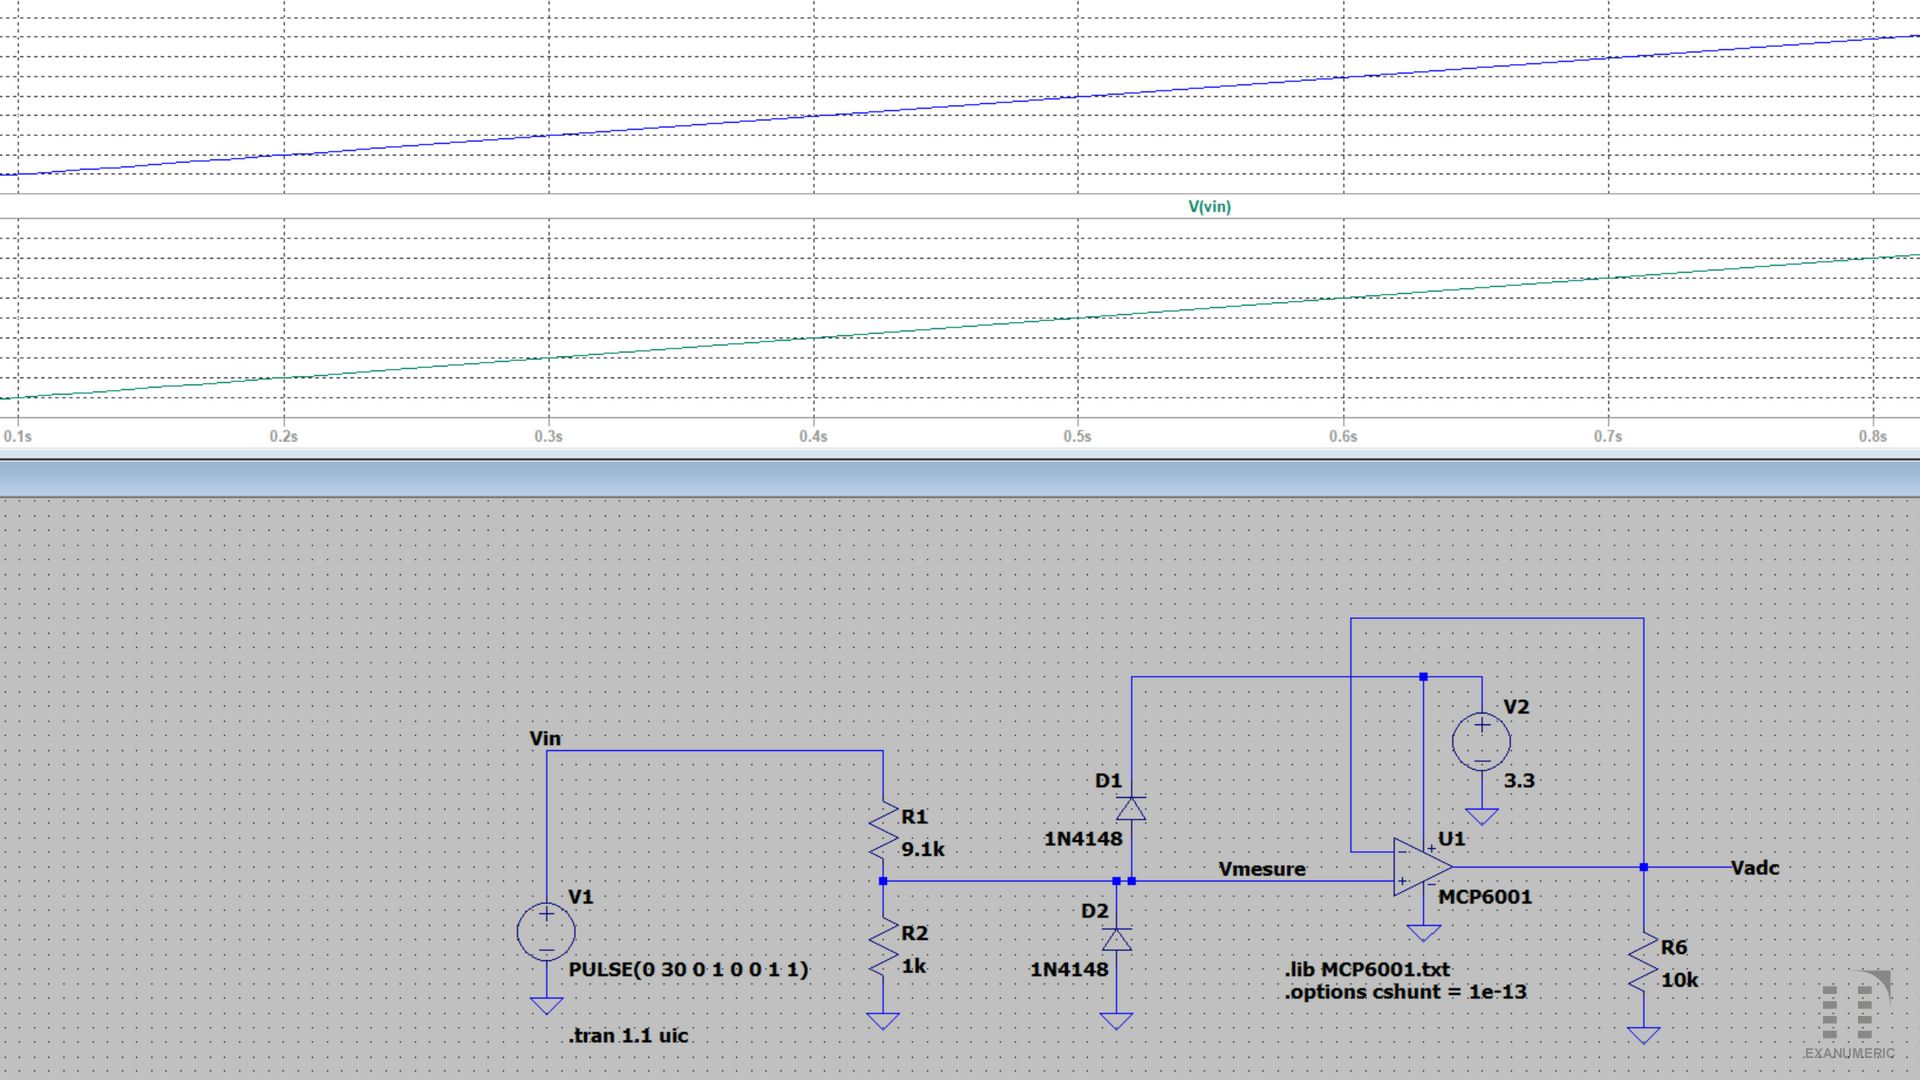Select diode D1 symbol
Viewport: 1920px width, 1080px height.
(x=1131, y=808)
